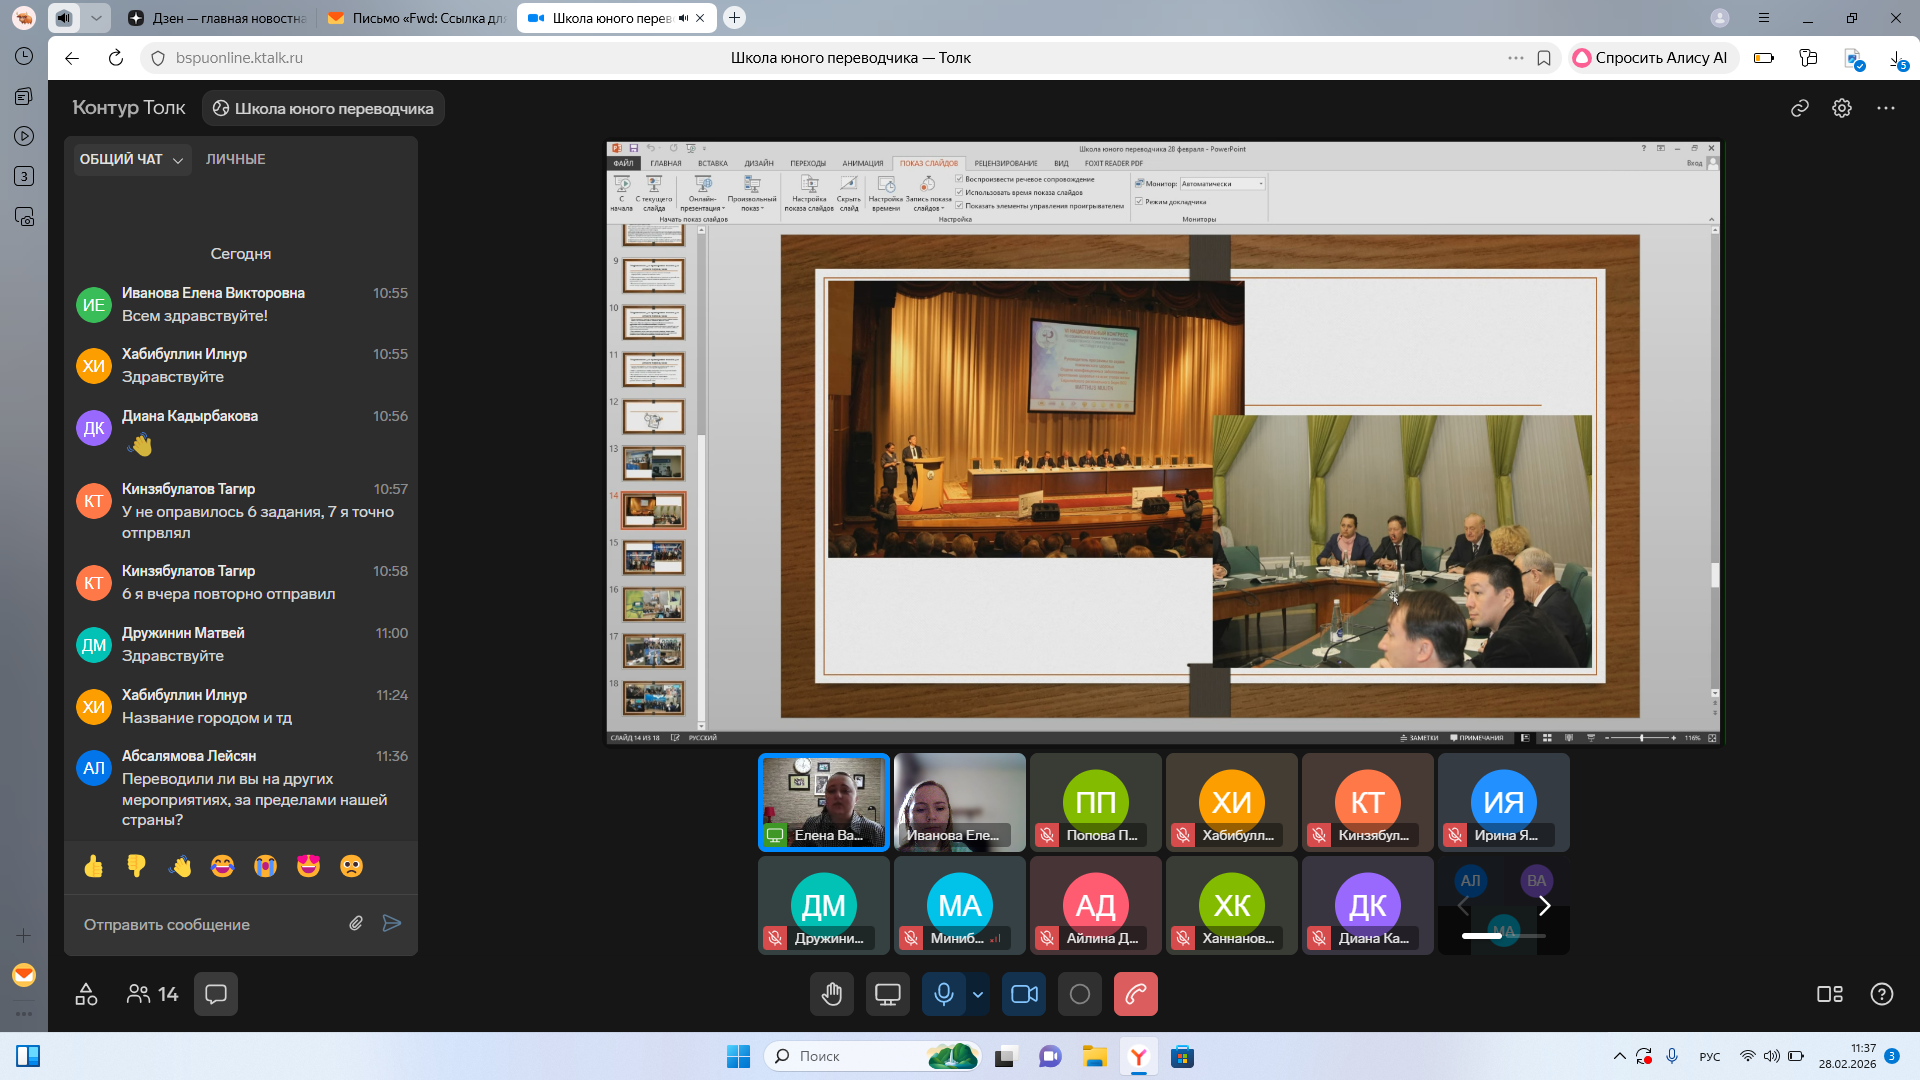The image size is (1920, 1080).
Task: React with thumbs up emoji
Action: (x=94, y=866)
